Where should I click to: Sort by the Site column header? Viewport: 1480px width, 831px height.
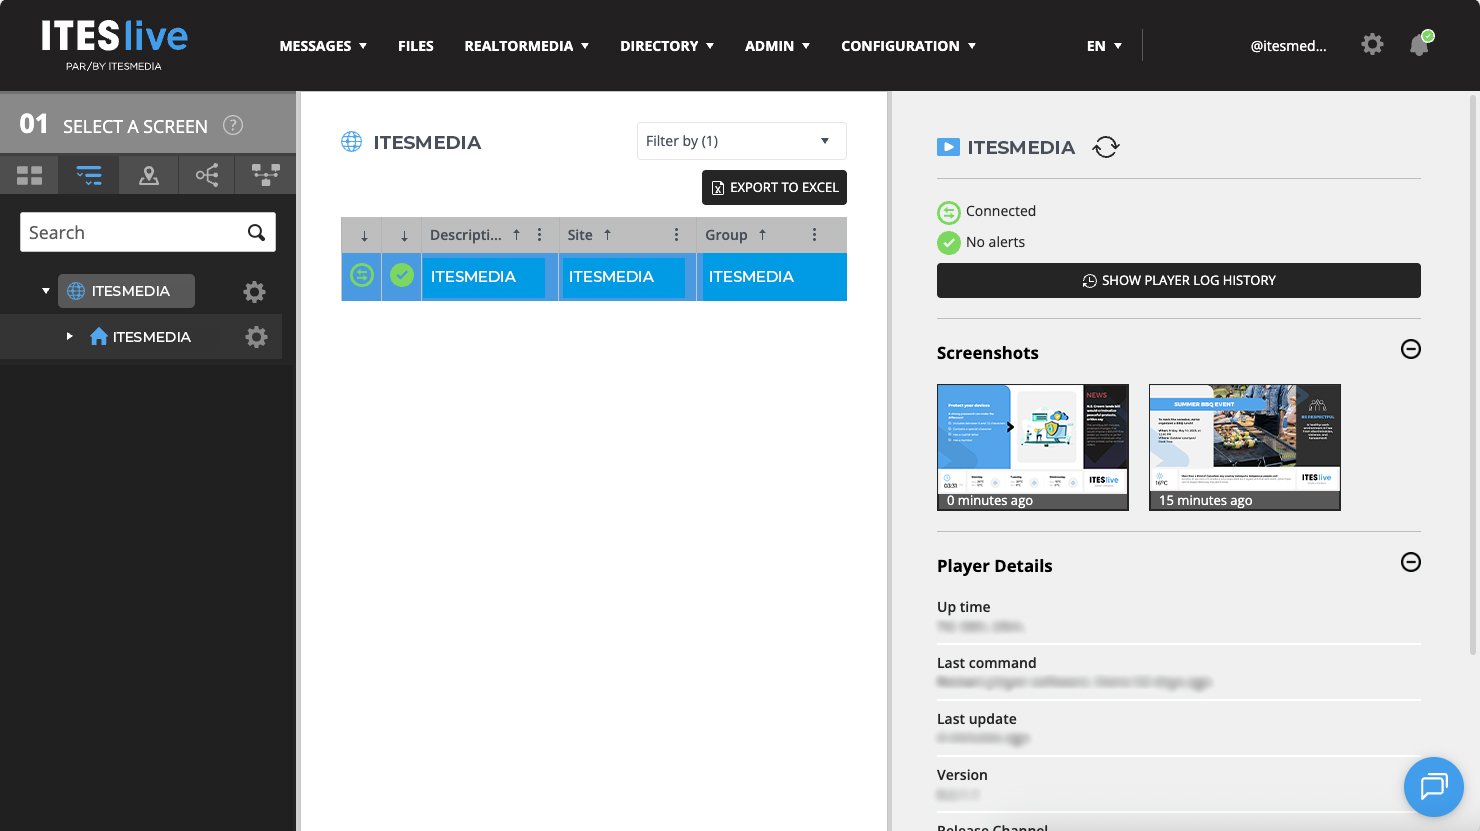(x=589, y=235)
